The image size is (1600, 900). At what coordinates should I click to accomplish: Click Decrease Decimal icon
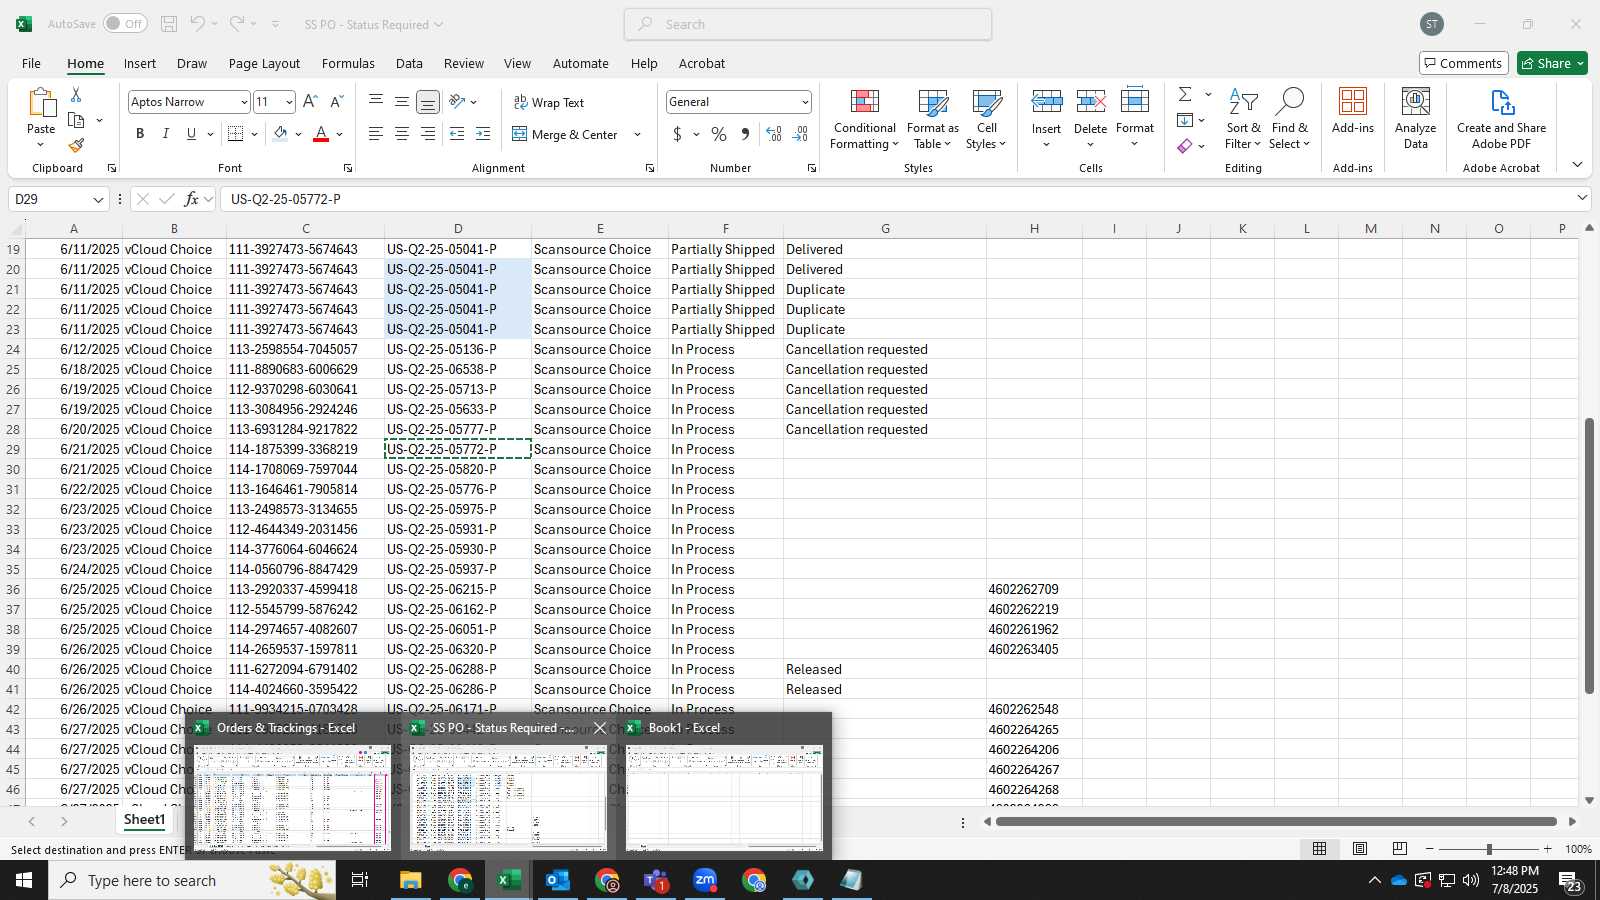pyautogui.click(x=800, y=134)
